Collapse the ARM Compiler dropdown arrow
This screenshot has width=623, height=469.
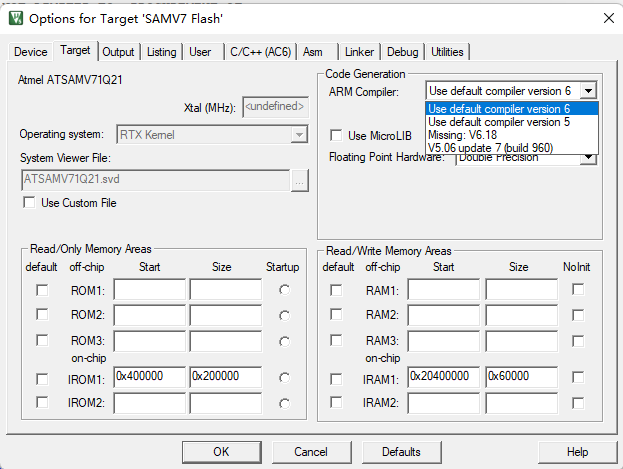click(589, 91)
